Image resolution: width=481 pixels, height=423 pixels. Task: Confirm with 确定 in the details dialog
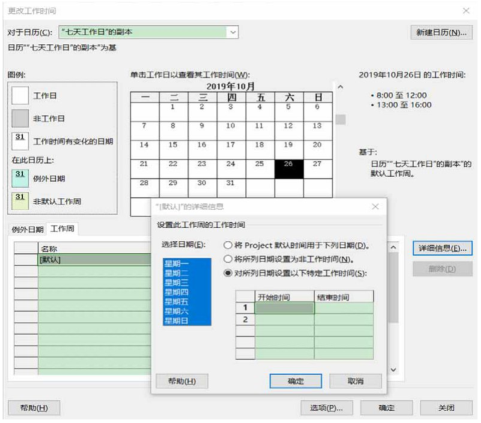(296, 381)
